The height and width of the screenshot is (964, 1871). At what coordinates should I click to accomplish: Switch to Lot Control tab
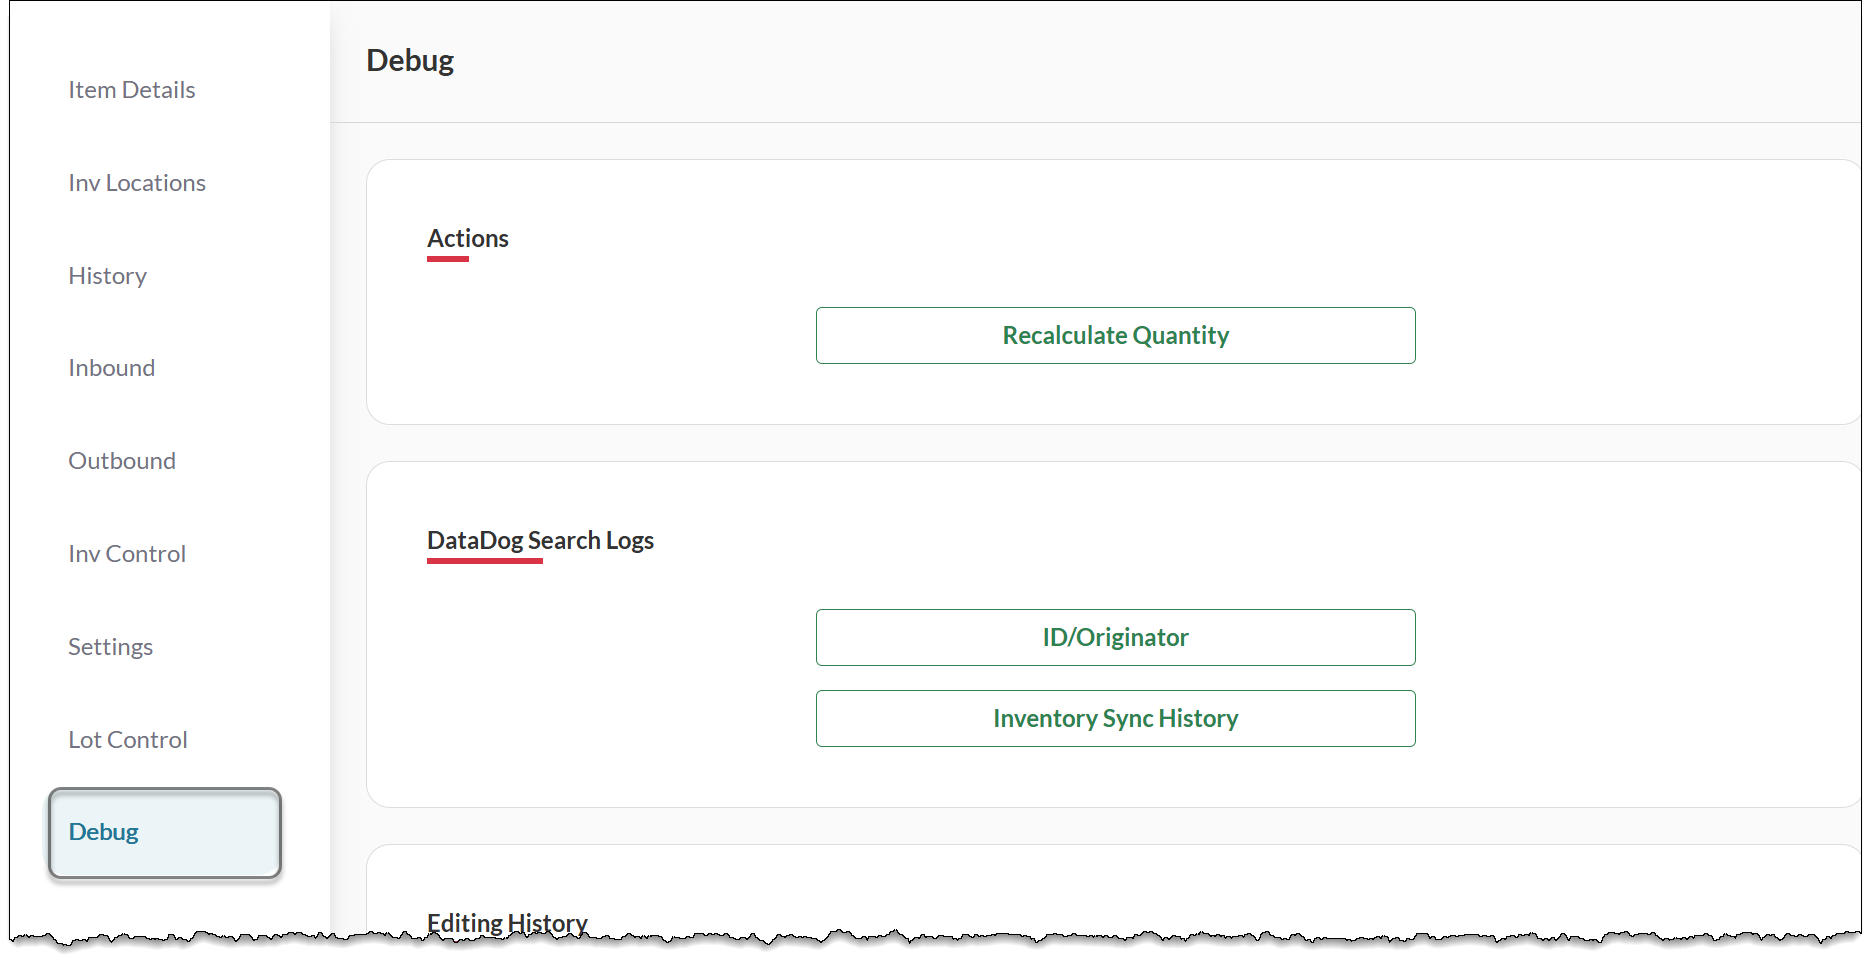pyautogui.click(x=128, y=740)
